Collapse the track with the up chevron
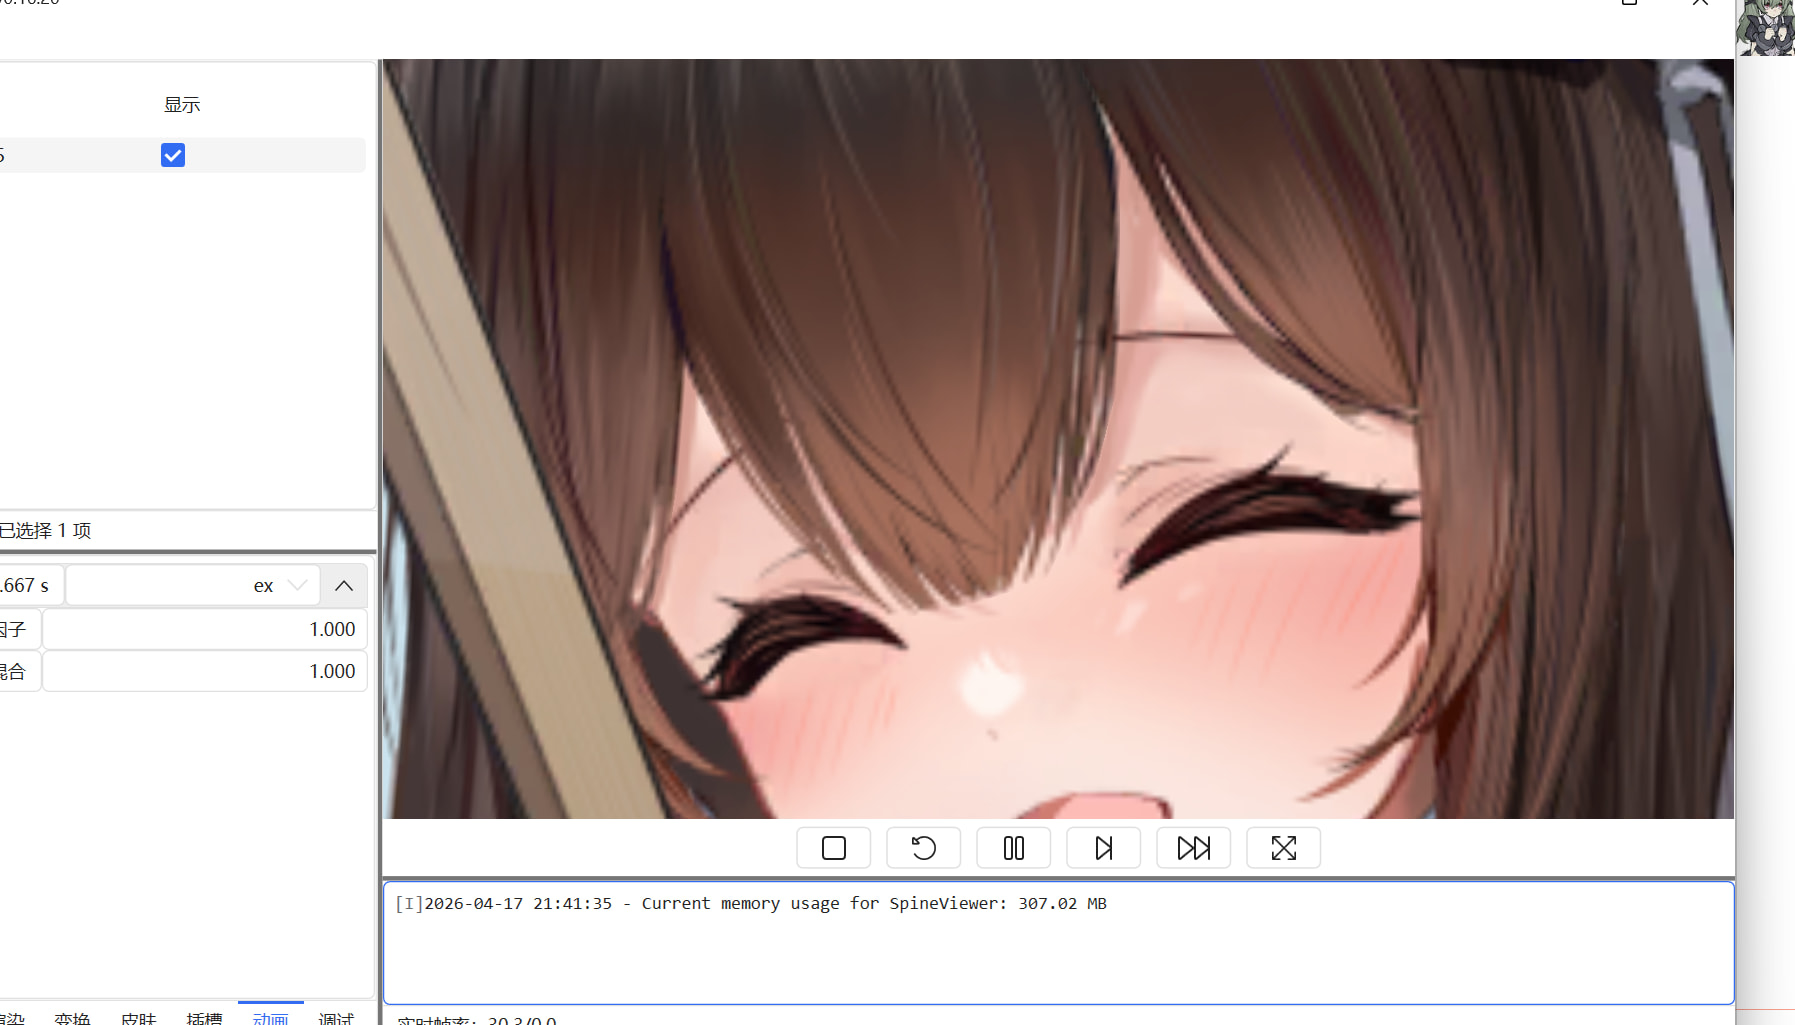This screenshot has height=1025, width=1795. 344,586
